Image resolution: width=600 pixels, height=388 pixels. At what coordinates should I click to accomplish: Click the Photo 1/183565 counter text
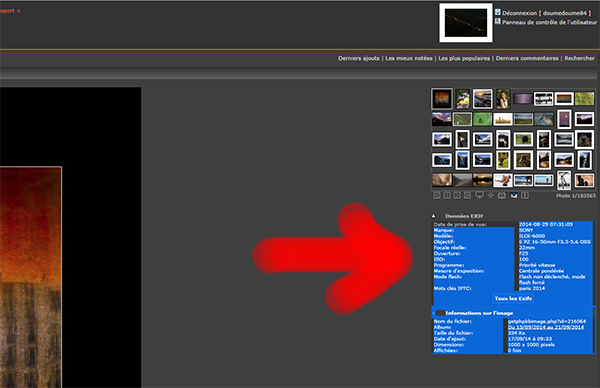point(576,196)
